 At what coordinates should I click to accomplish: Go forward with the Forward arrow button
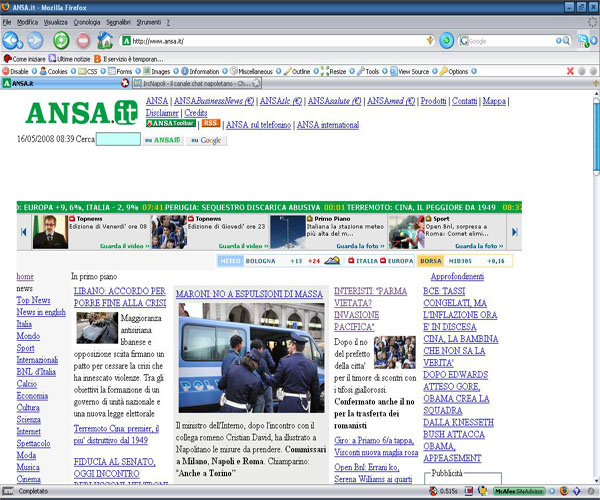click(x=35, y=40)
